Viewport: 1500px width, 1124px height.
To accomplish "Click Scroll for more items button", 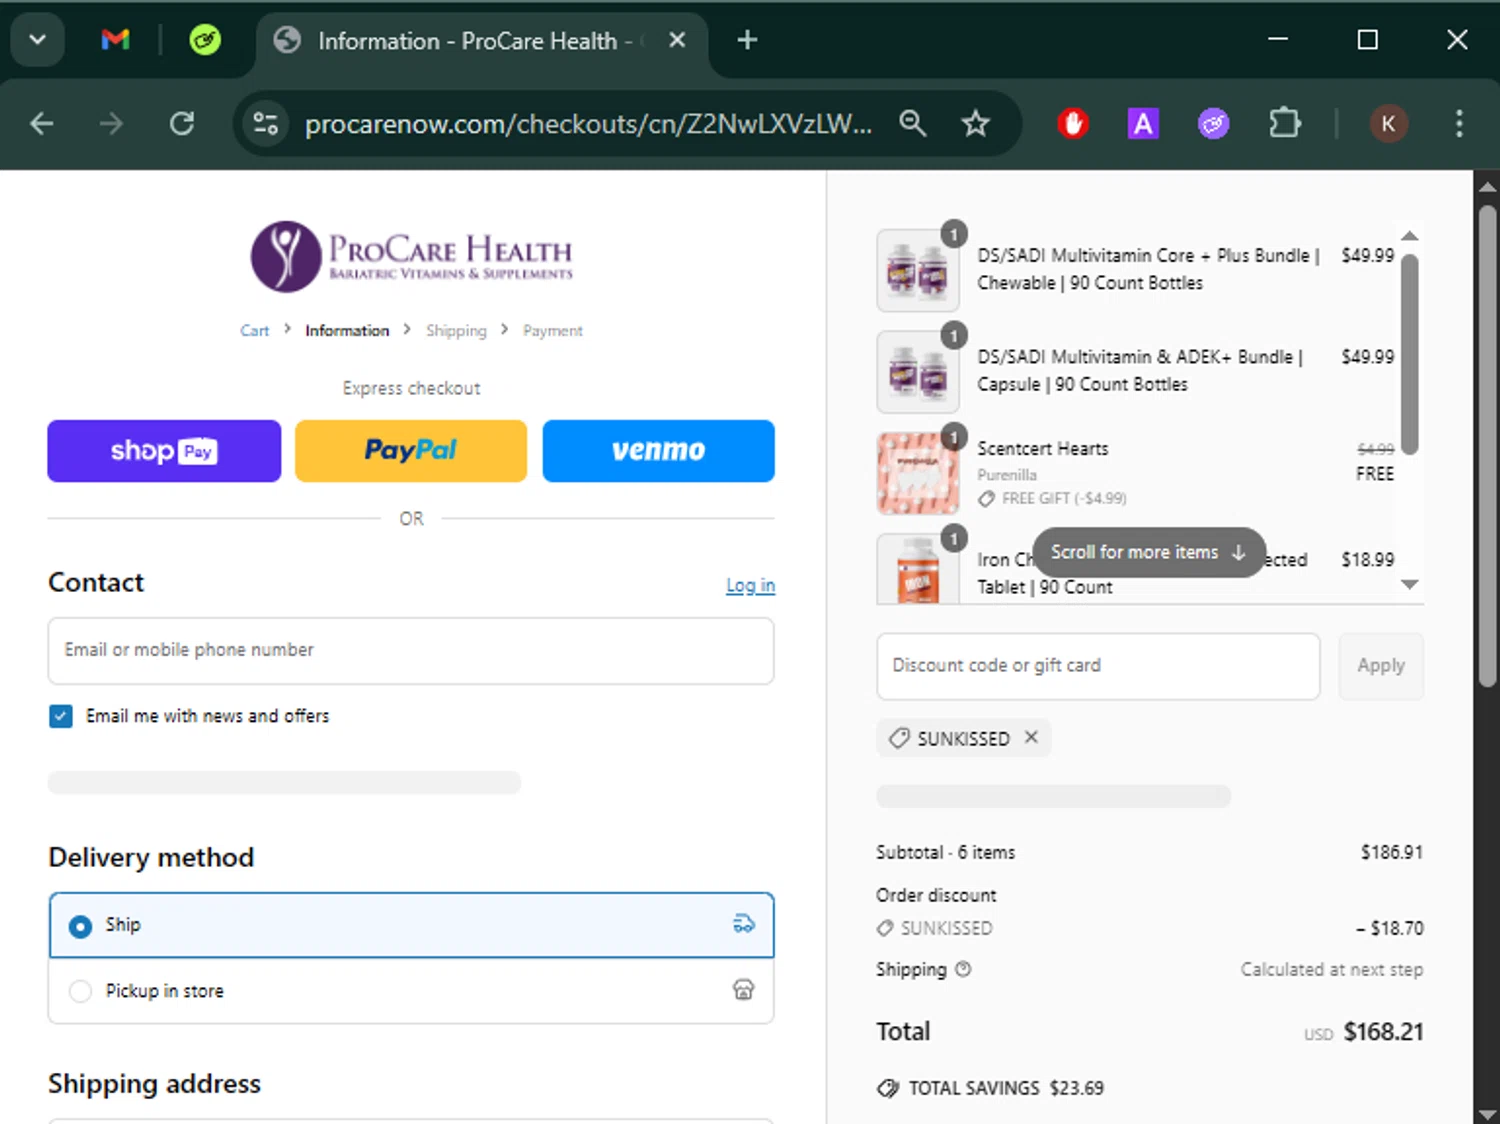I will click(x=1148, y=552).
